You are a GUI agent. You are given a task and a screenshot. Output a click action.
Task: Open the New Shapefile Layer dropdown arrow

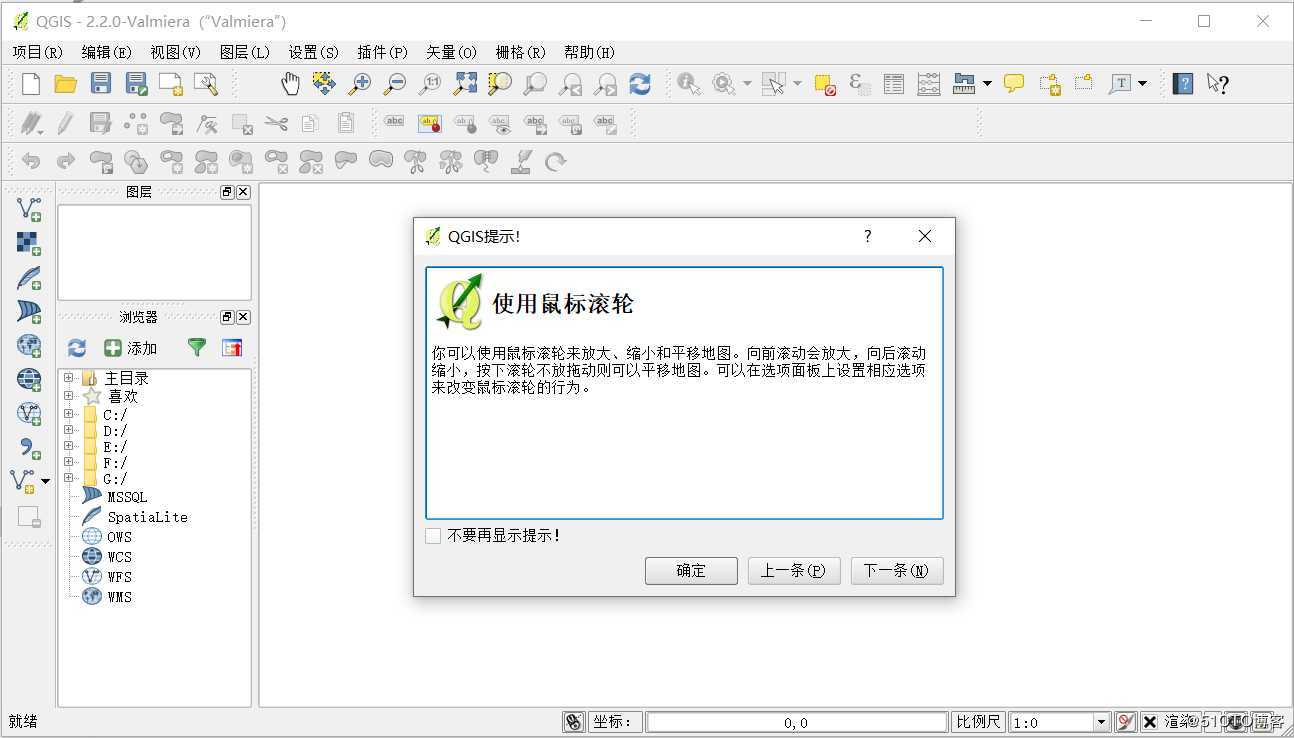(x=45, y=482)
